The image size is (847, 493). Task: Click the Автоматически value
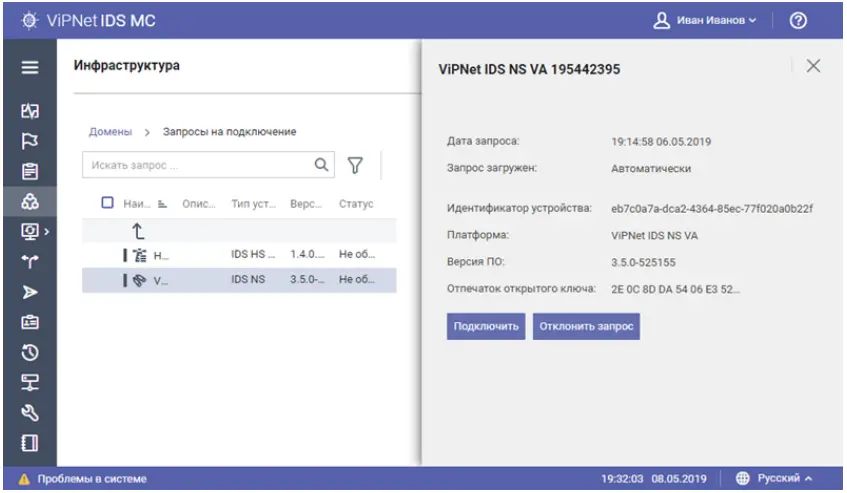(x=651, y=168)
